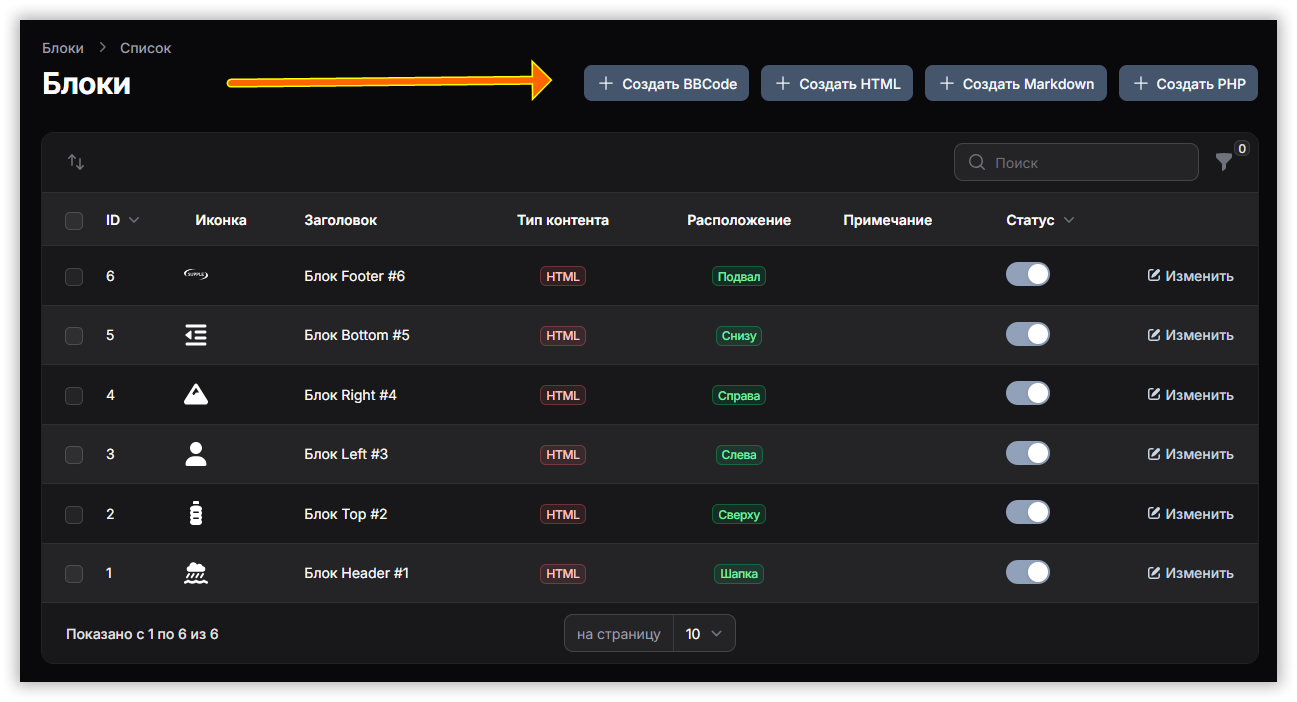Disable the status toggle for Блок Footer #6
The height and width of the screenshot is (702, 1297).
click(x=1027, y=275)
